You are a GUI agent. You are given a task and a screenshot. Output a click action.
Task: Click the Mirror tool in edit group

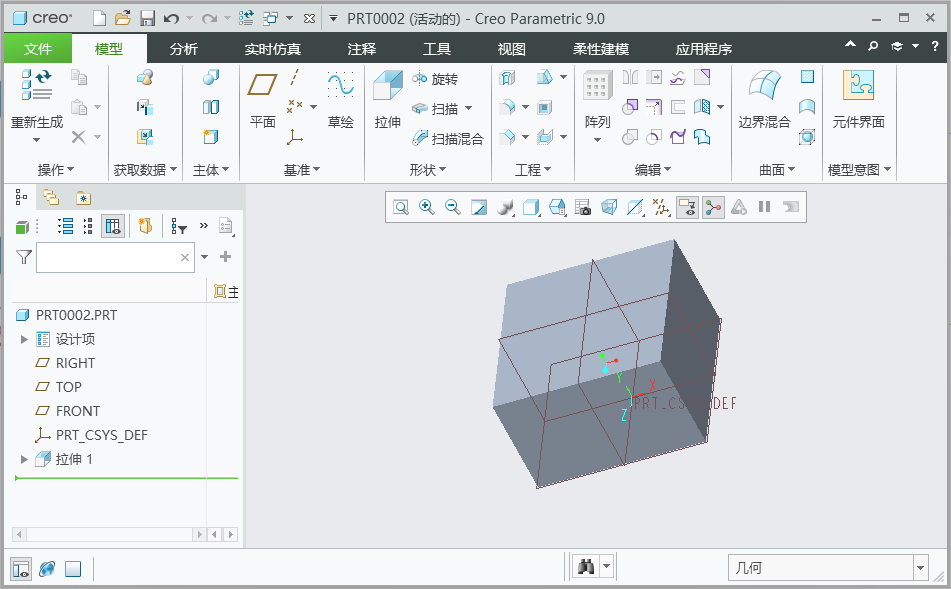[x=630, y=77]
